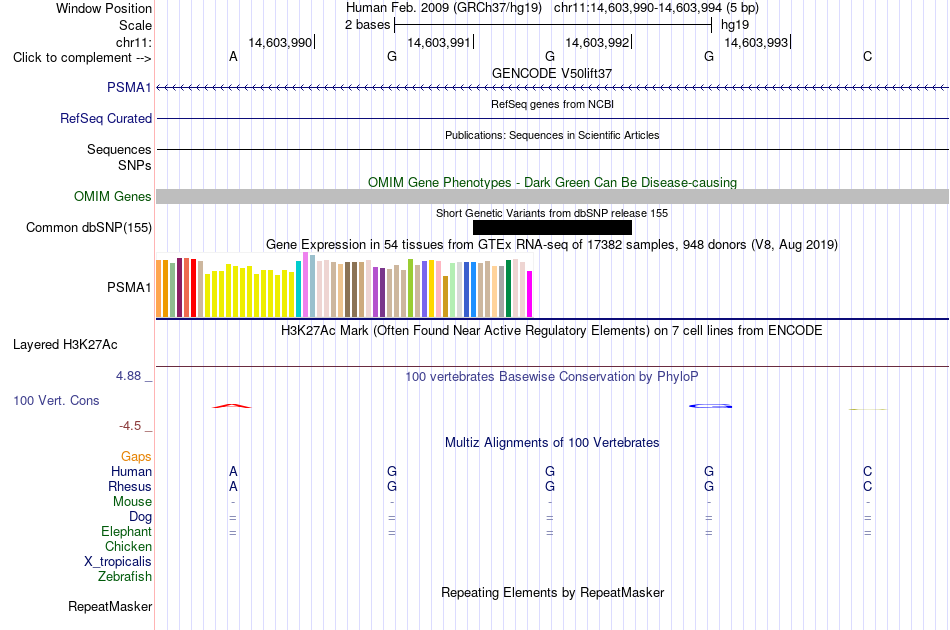Click 'Repeating Elements by RepeatMasker' title
This screenshot has height=630, width=950.
tap(552, 592)
